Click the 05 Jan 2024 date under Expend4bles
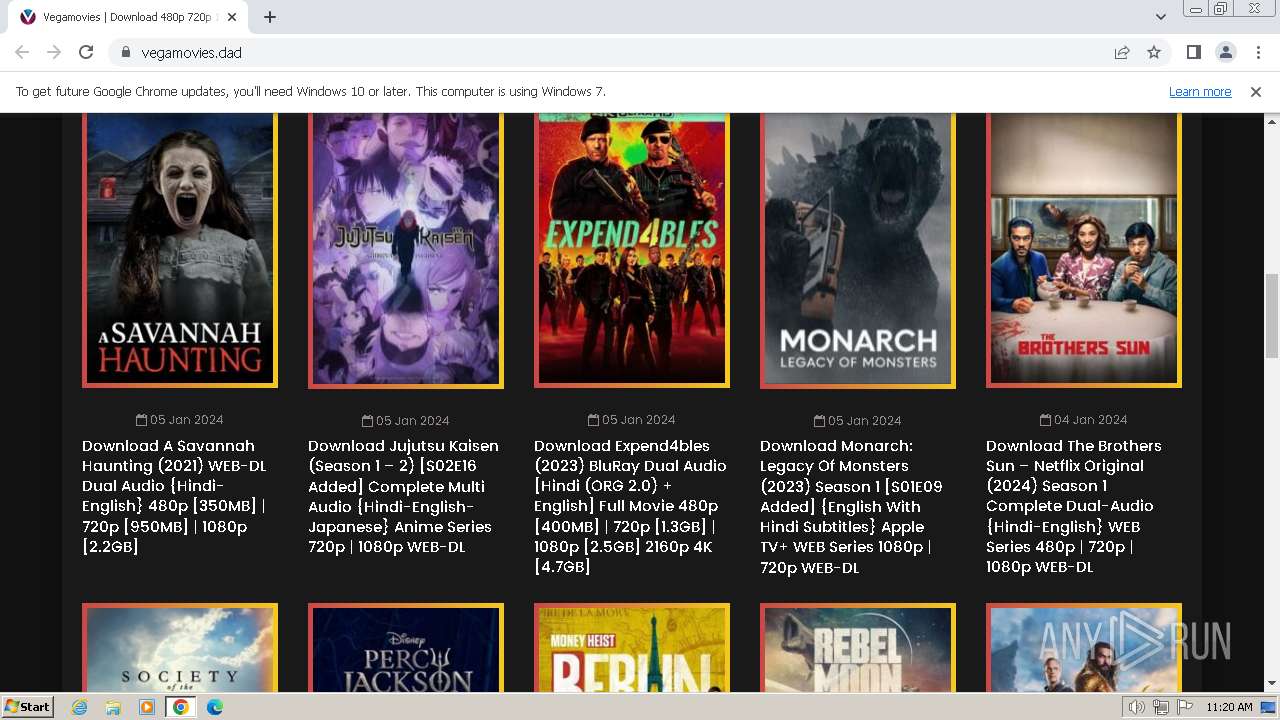 [x=632, y=420]
